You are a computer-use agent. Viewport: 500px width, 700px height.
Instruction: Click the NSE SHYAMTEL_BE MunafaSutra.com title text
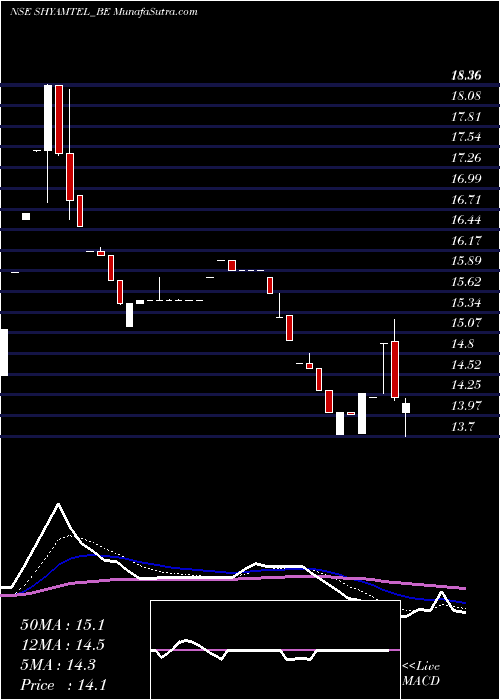pyautogui.click(x=104, y=12)
